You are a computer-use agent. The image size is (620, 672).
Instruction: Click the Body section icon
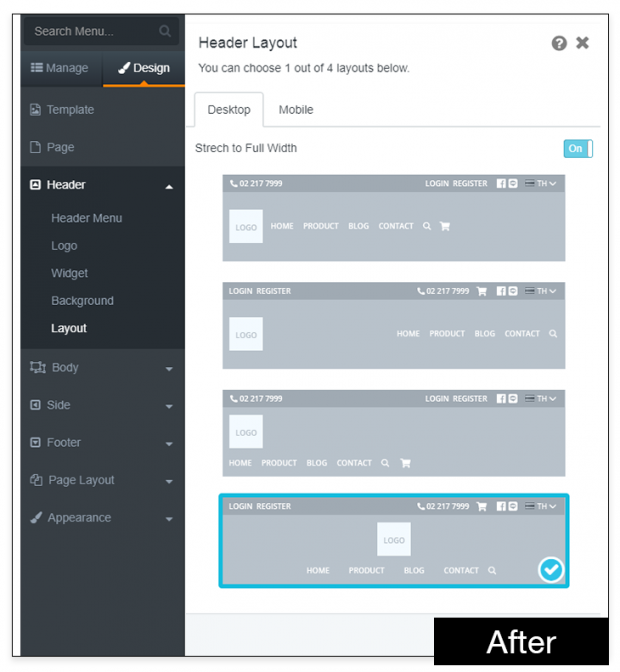pos(37,368)
